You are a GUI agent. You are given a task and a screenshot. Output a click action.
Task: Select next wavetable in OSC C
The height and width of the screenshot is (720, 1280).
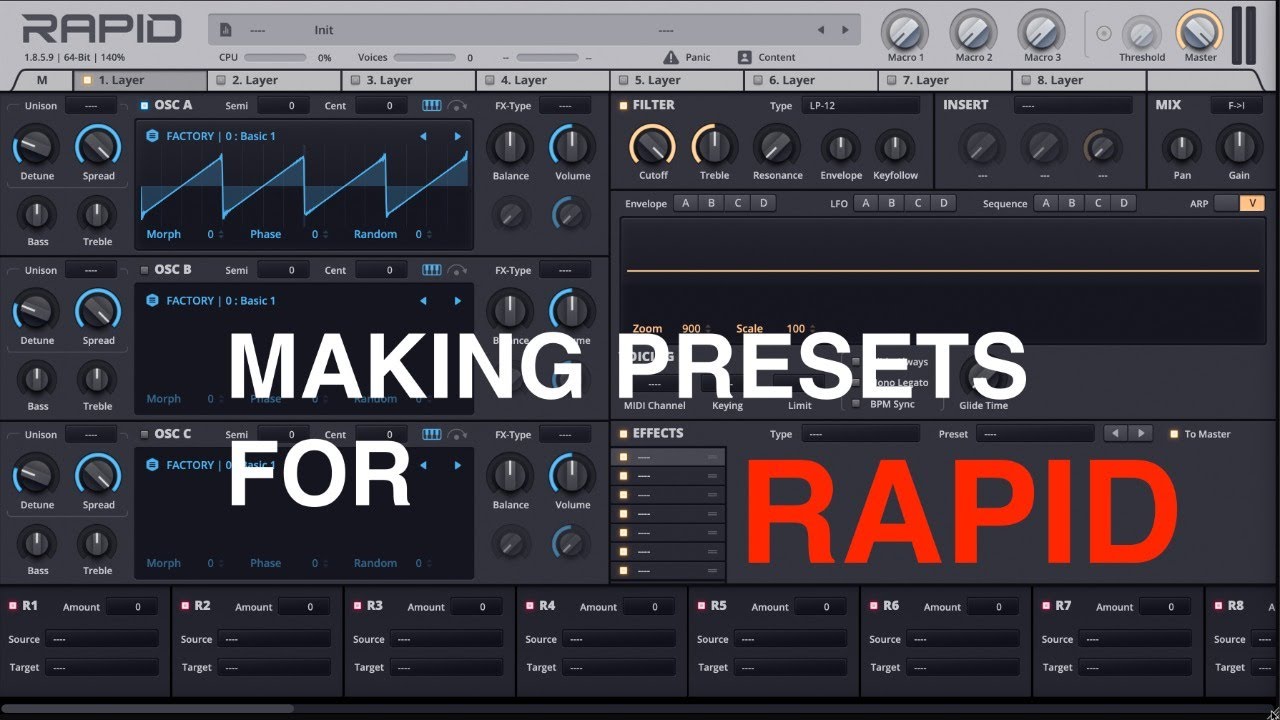click(x=458, y=465)
